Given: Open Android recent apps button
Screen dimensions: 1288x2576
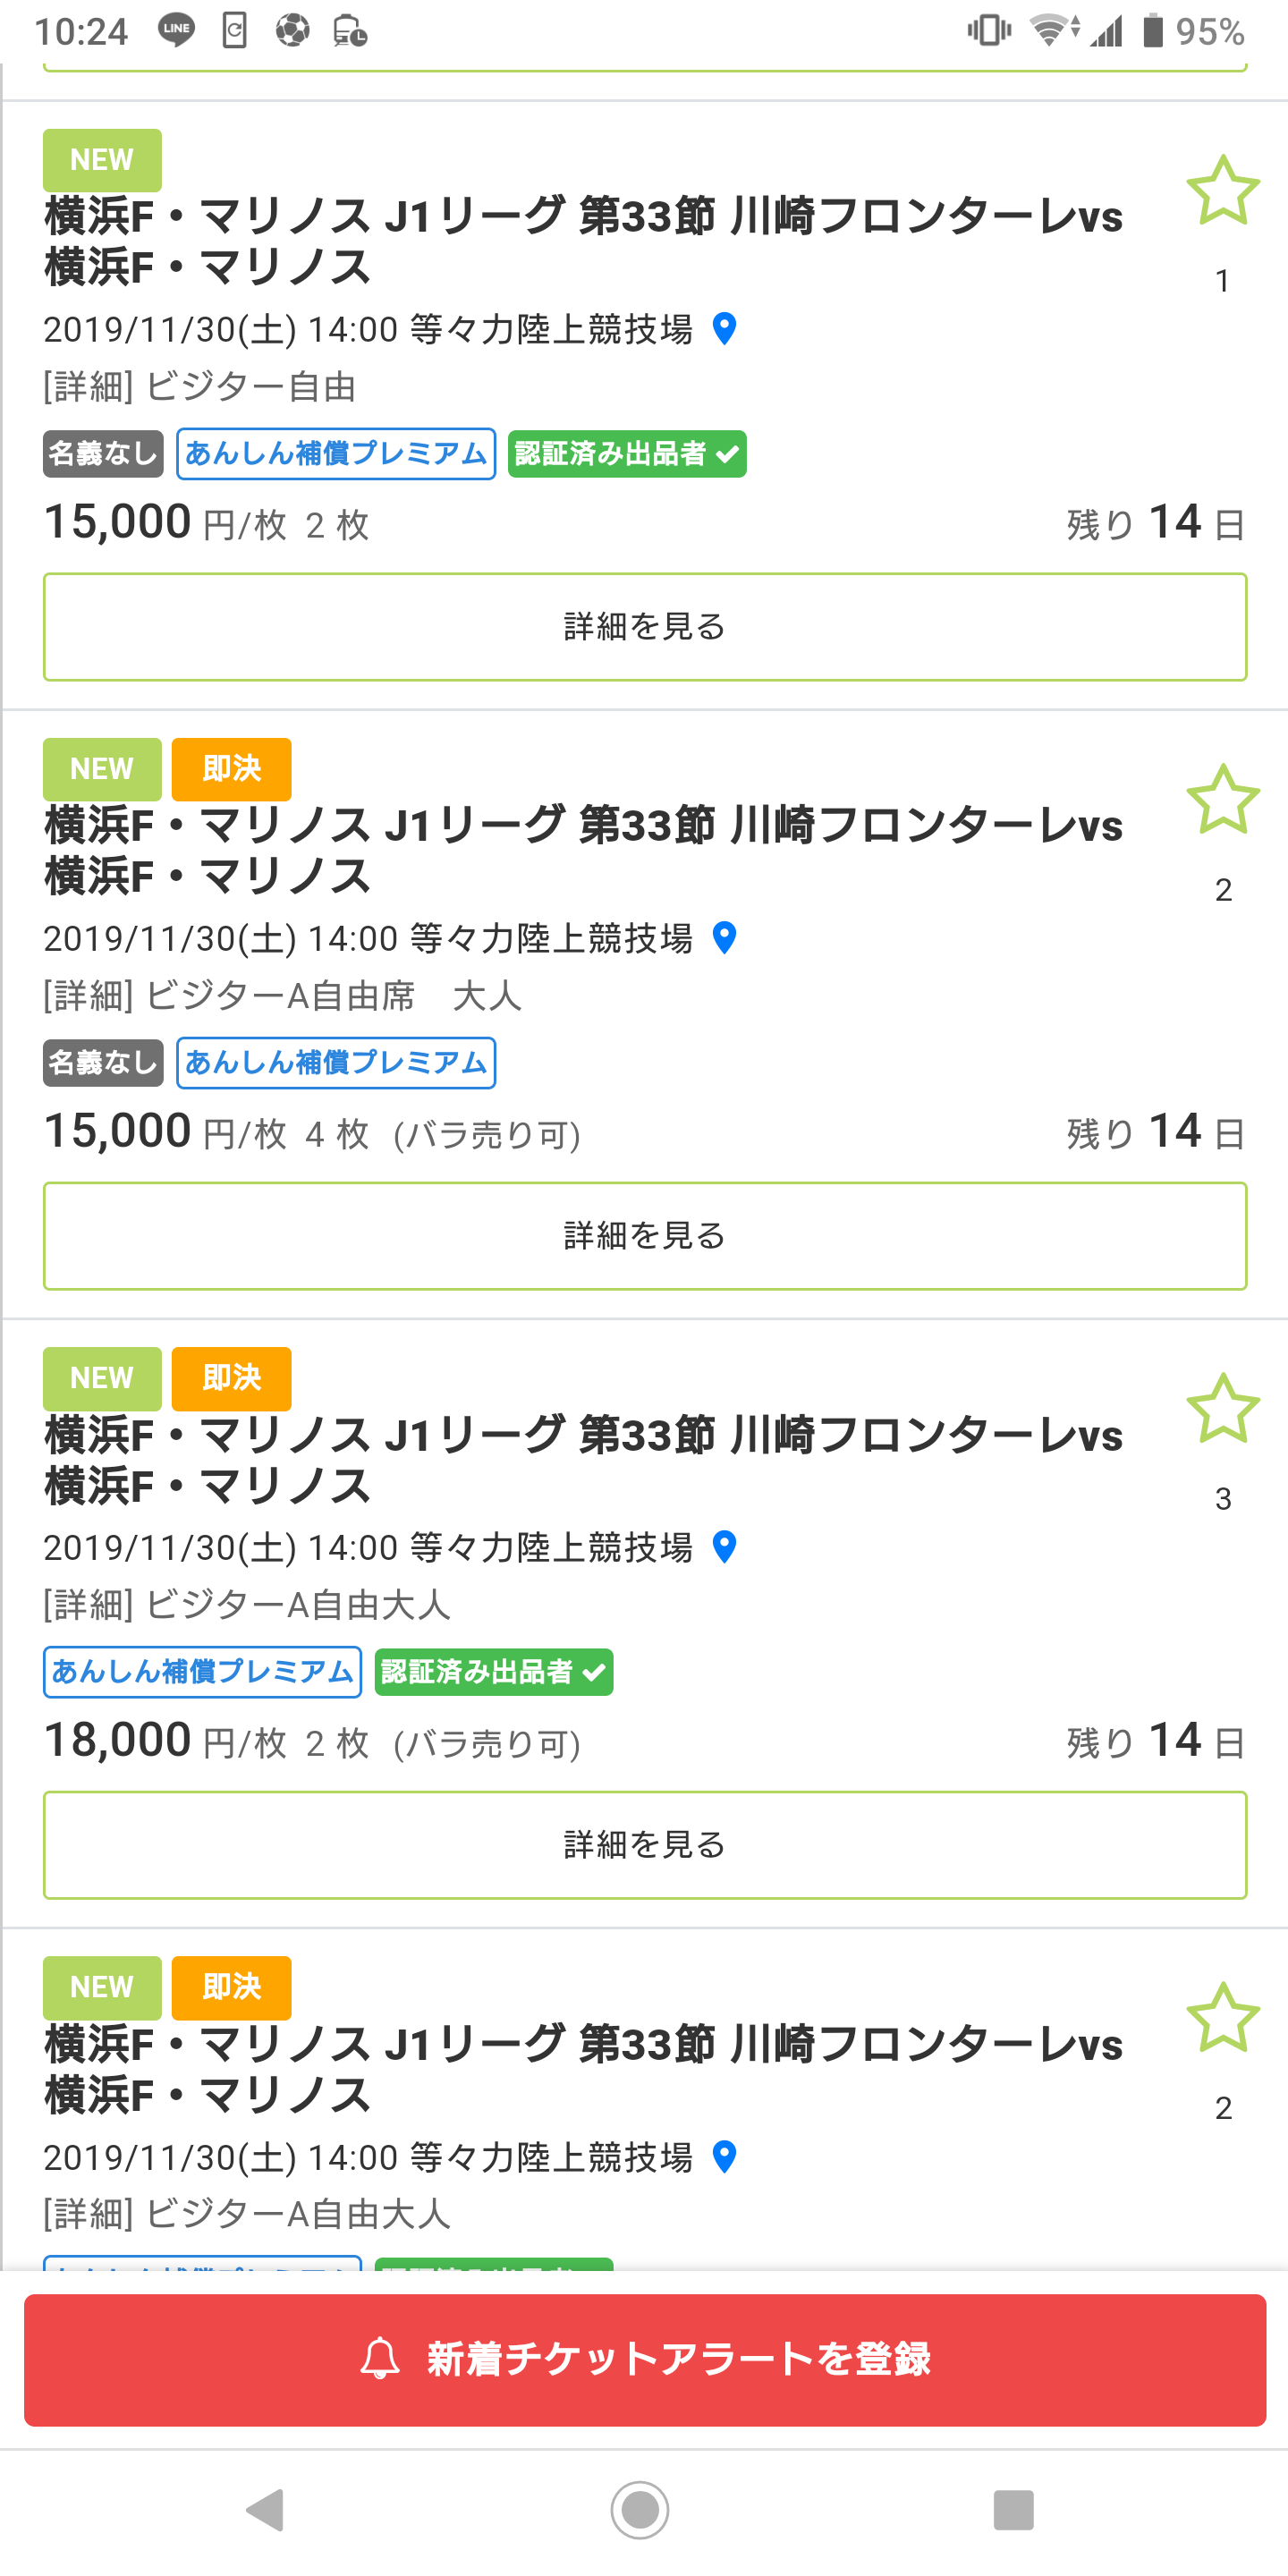Looking at the screenshot, I should (1013, 2510).
